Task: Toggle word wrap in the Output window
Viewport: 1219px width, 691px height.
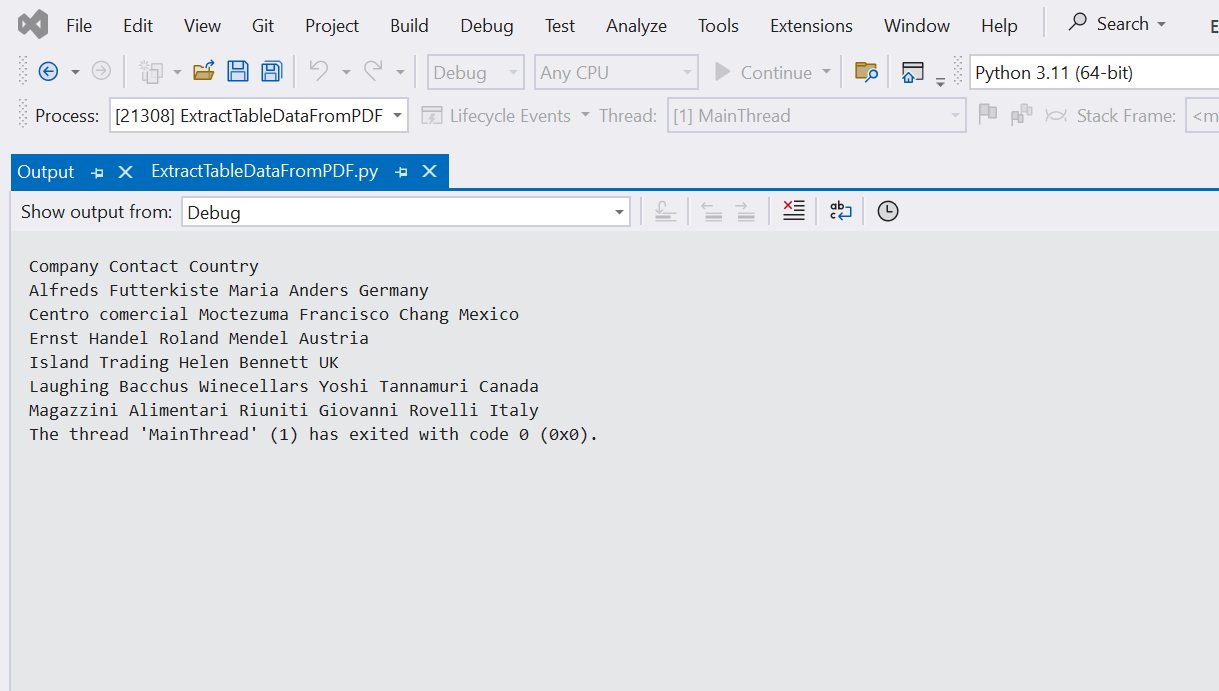Action: [x=840, y=210]
